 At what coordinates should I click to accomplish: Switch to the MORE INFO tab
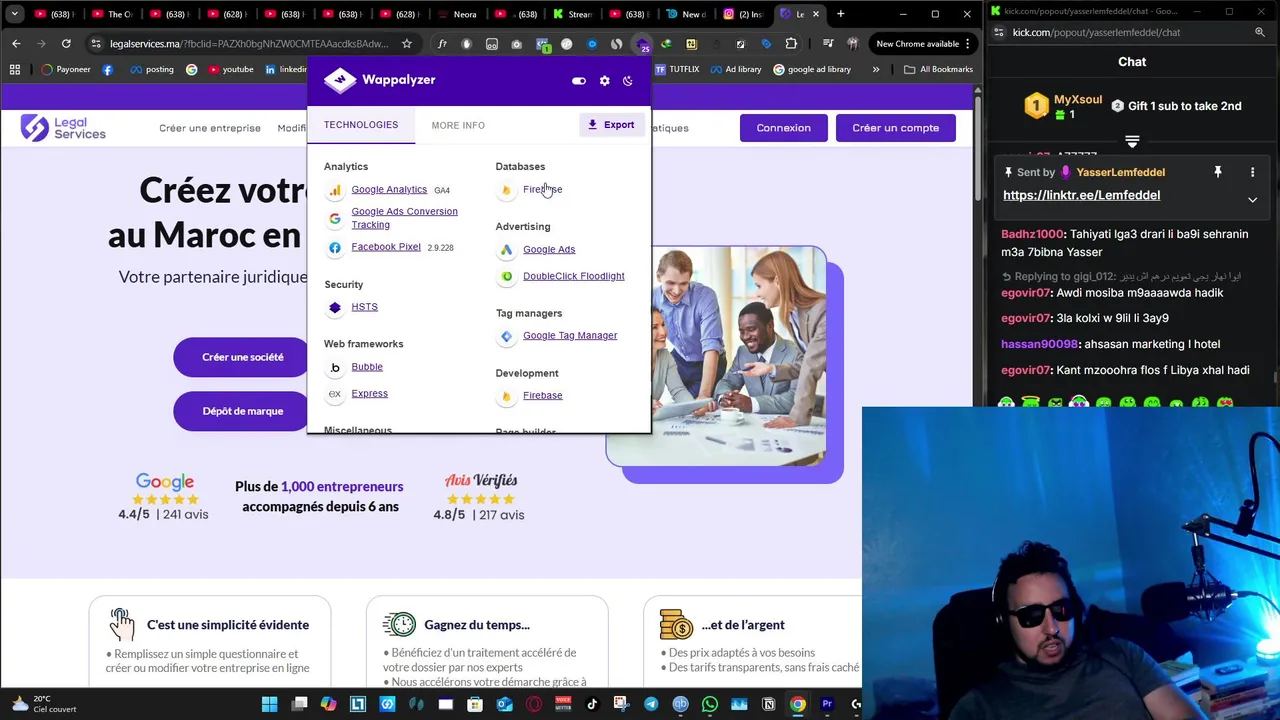pyautogui.click(x=458, y=125)
